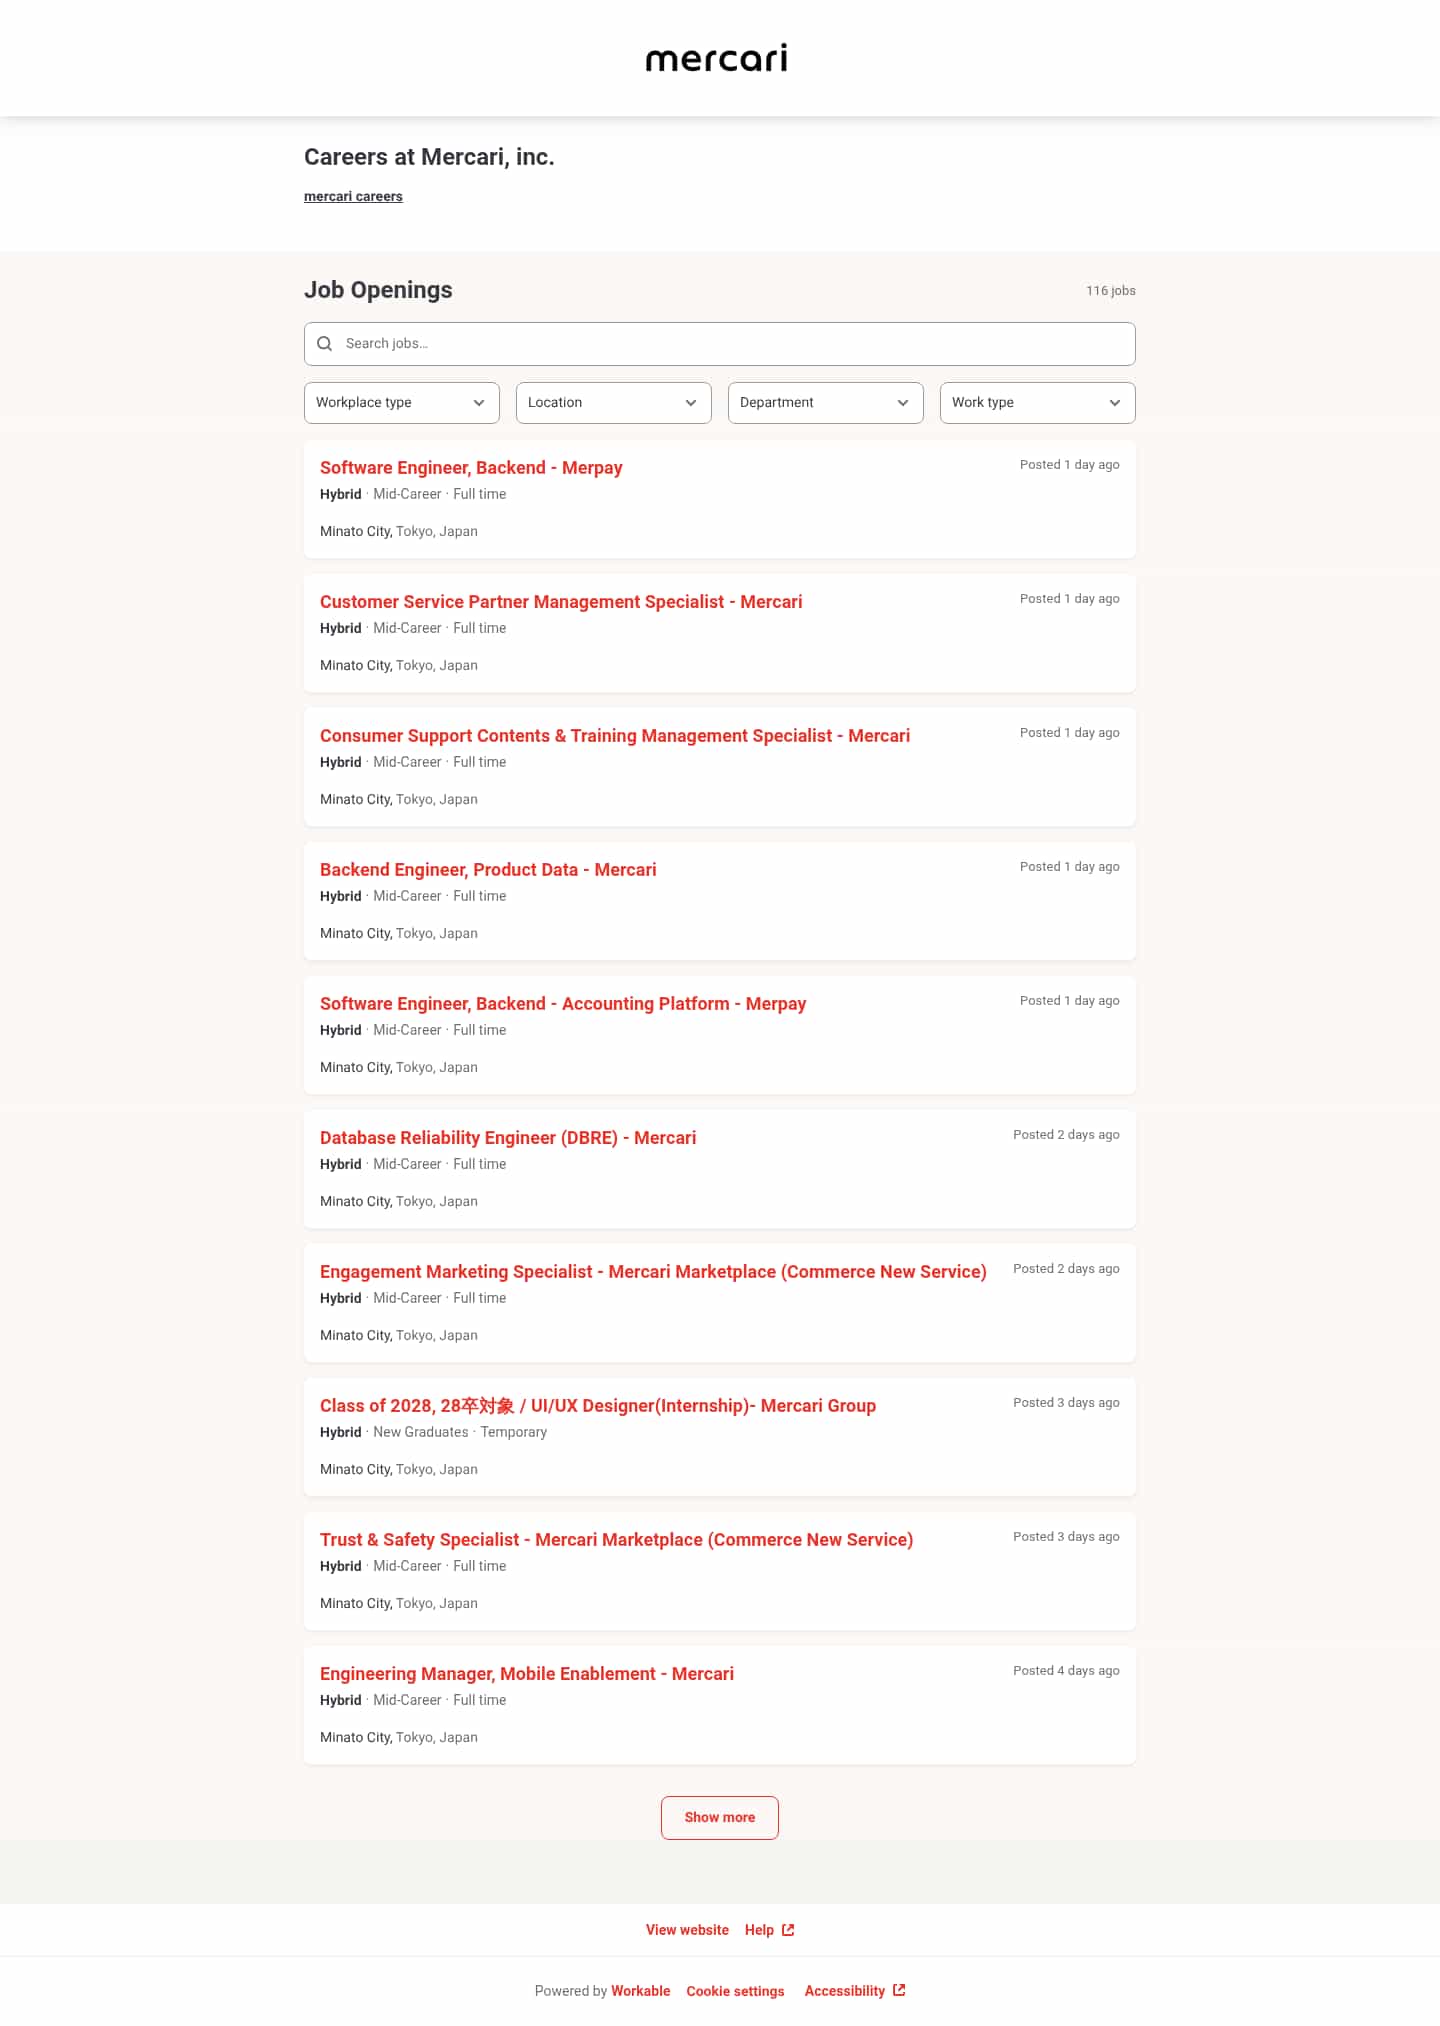
Task: Click the external-link icon beside Accessibility
Action: coord(899,1990)
